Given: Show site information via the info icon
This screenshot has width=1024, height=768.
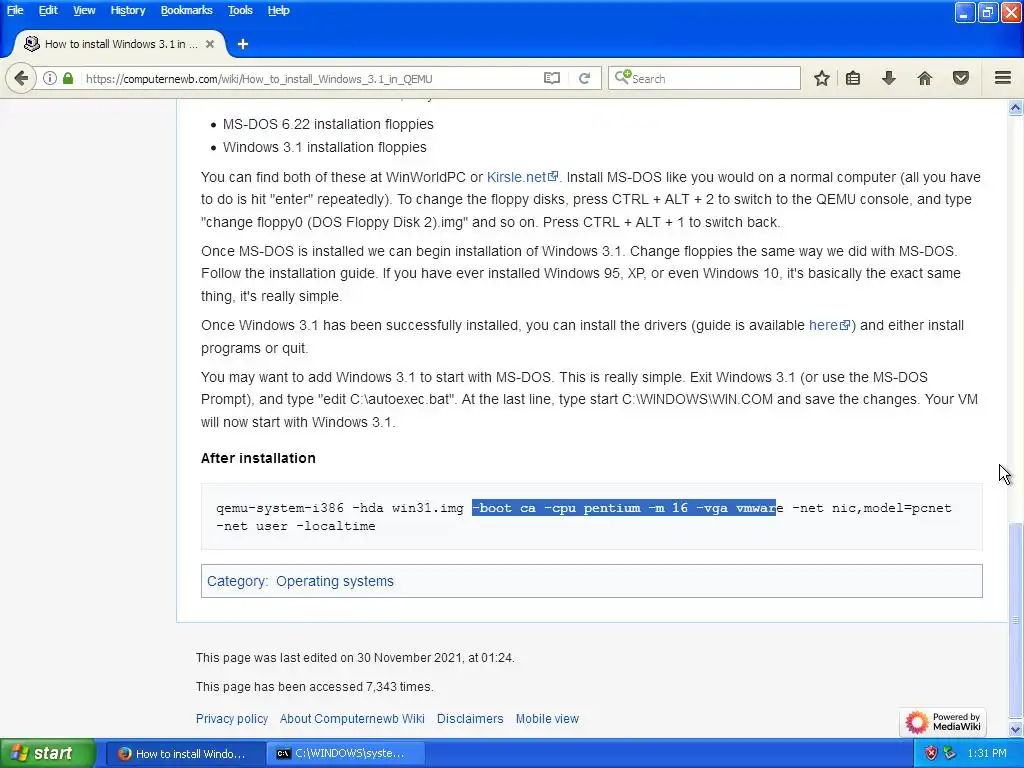Looking at the screenshot, I should tap(50, 78).
